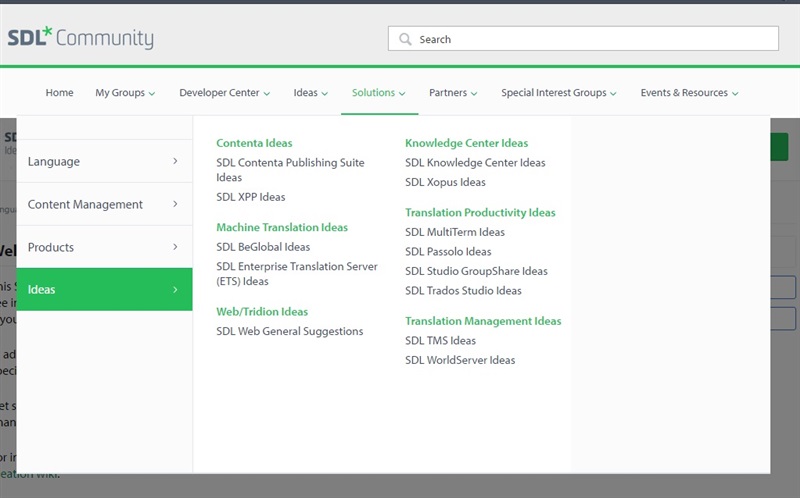800x498 pixels.
Task: Open the Translation Productivity Ideas heading
Action: 480,212
